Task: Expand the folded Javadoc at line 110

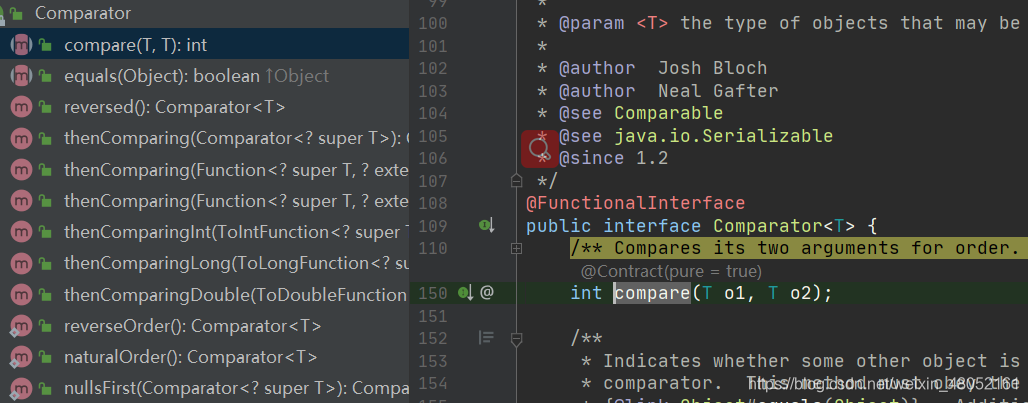Action: [516, 248]
